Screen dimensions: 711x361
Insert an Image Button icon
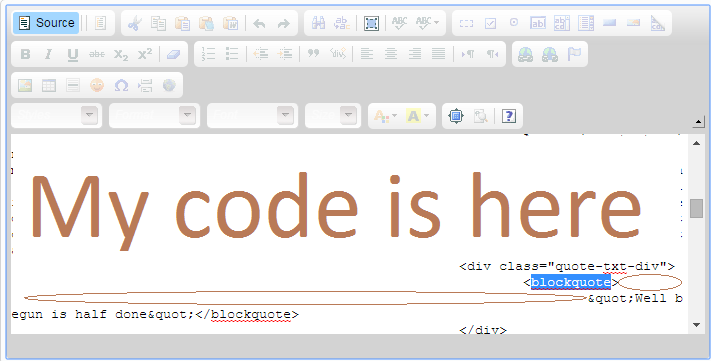click(x=633, y=23)
